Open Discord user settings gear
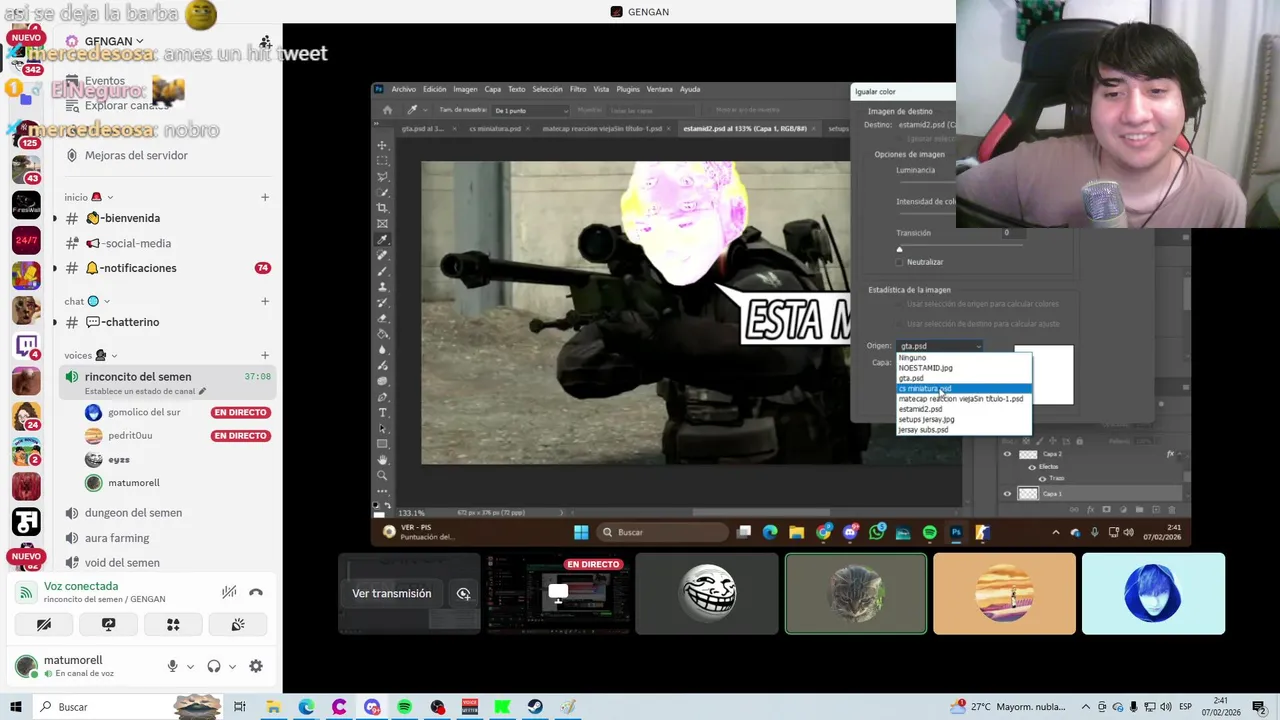The image size is (1280, 720). point(256,666)
